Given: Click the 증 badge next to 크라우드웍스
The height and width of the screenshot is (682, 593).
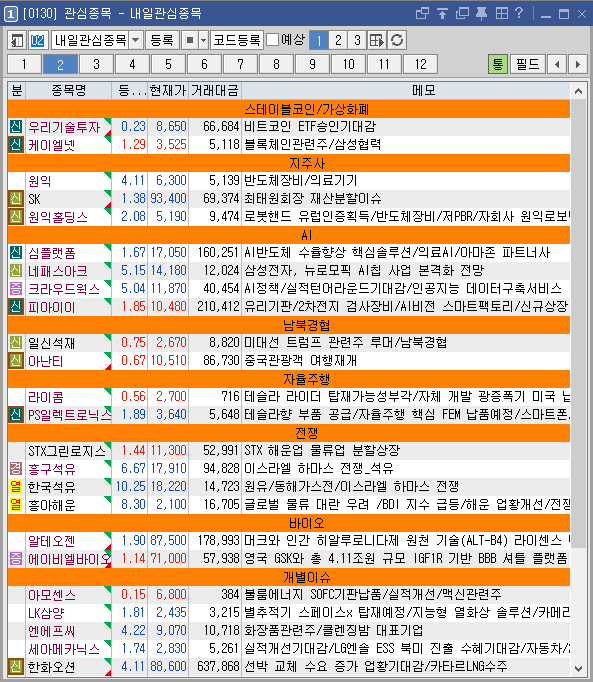Looking at the screenshot, I should click(16, 289).
